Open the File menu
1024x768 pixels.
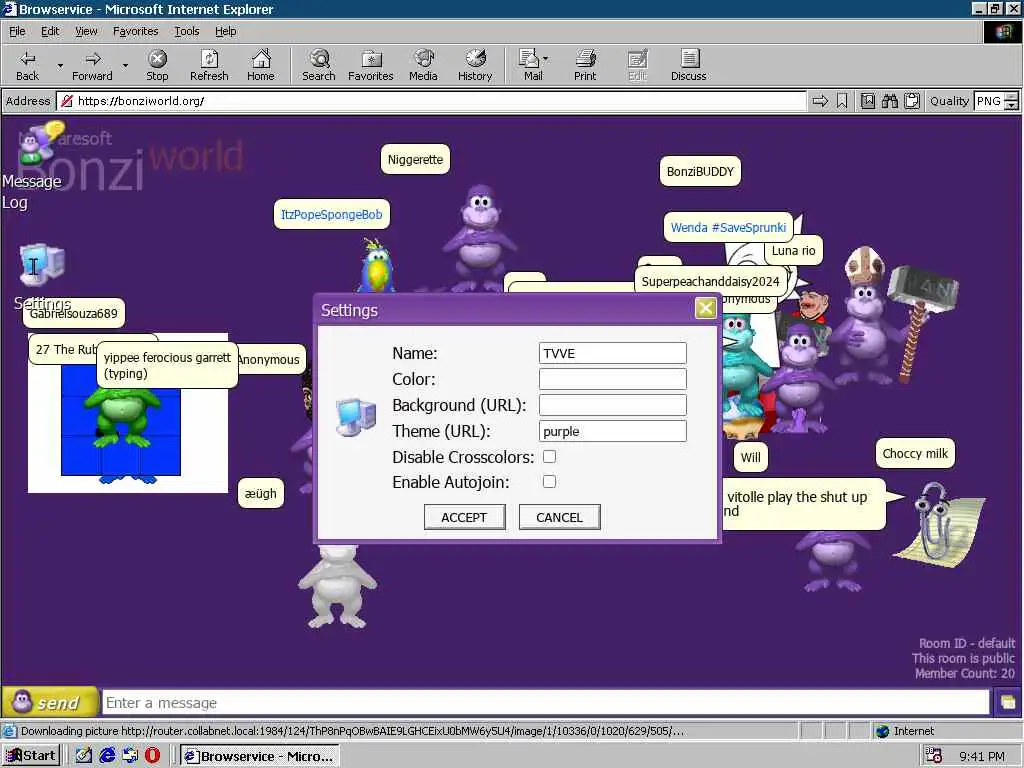18,31
